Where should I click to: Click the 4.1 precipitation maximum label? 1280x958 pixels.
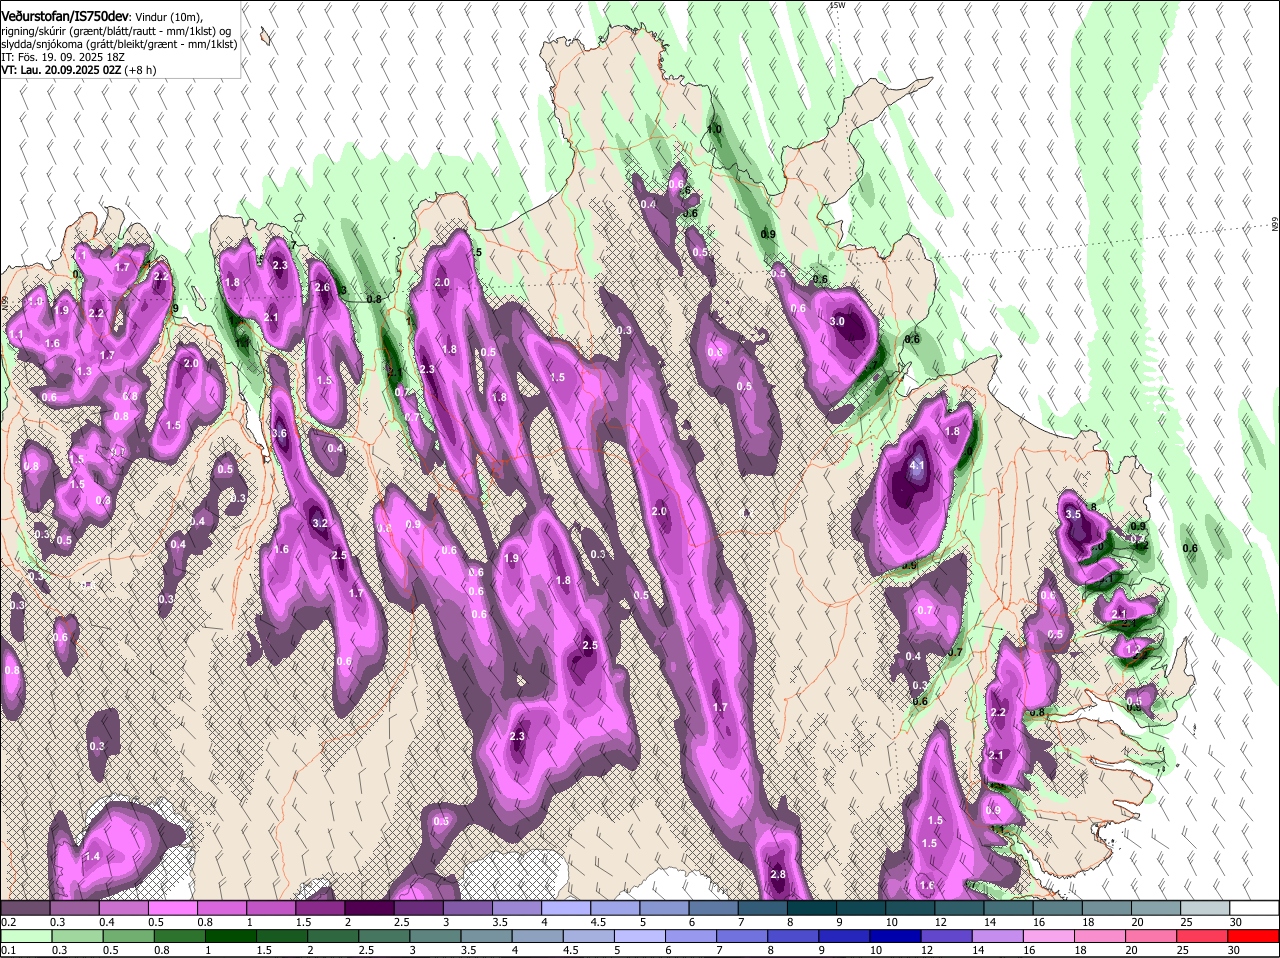(917, 466)
